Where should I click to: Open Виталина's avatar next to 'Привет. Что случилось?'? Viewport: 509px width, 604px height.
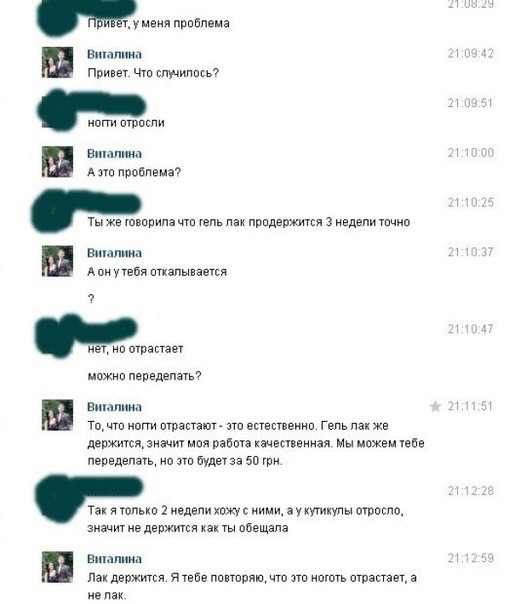tap(57, 62)
